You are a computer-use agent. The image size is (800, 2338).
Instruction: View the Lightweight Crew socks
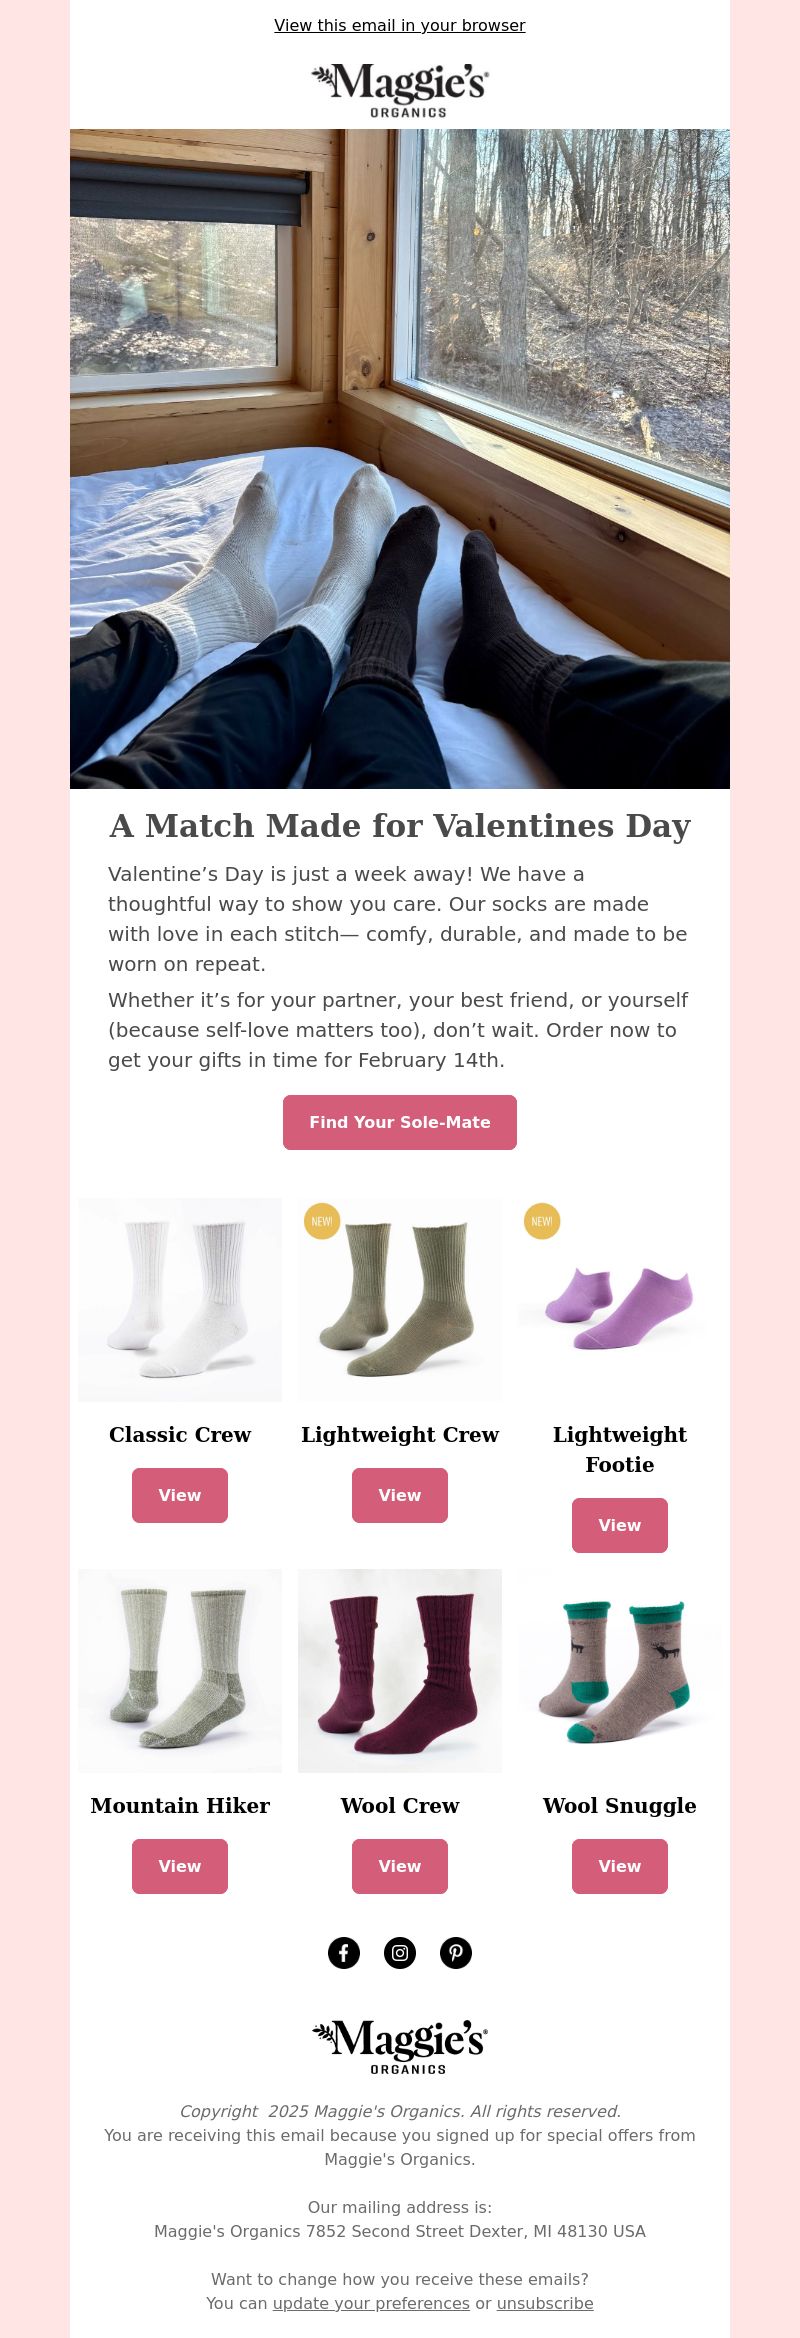[x=400, y=1495]
